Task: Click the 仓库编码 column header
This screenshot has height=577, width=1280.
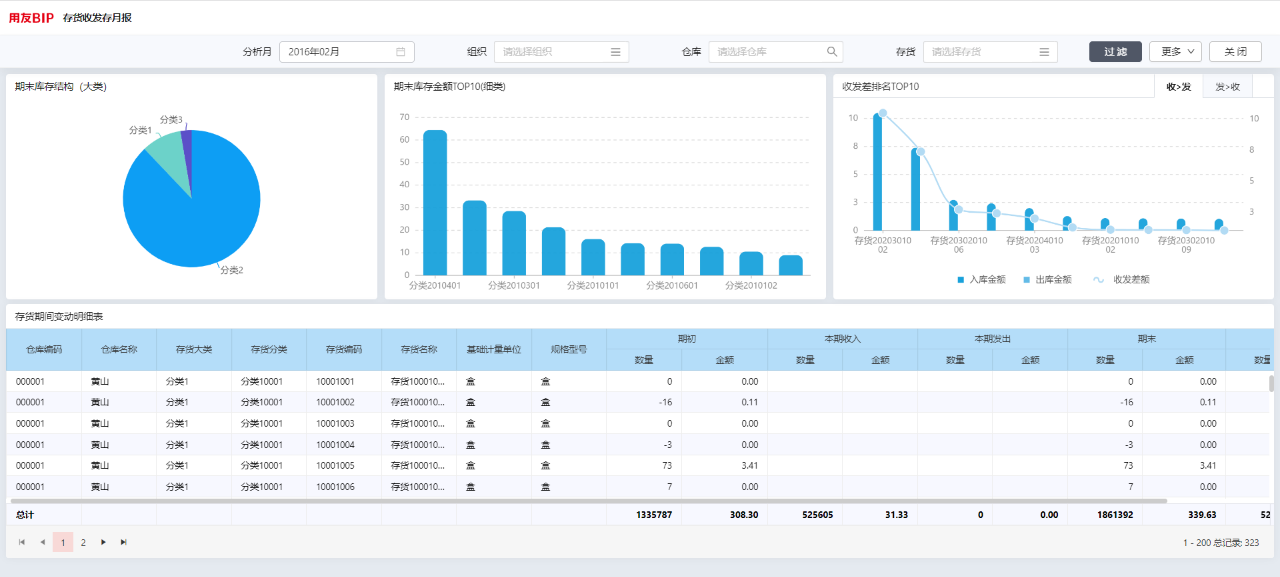Action: [x=44, y=349]
